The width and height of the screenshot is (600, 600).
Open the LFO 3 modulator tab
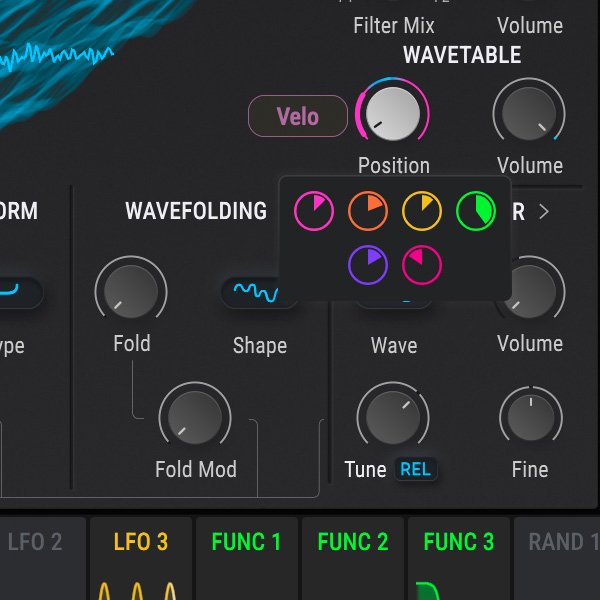pos(141,542)
